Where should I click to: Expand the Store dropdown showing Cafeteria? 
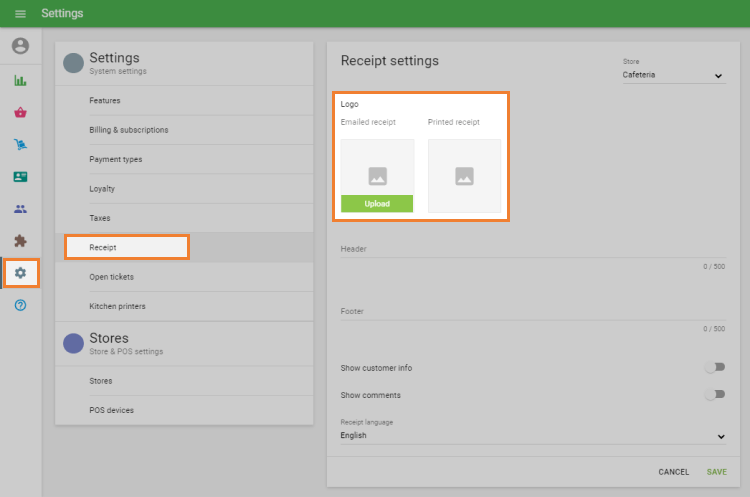672,75
